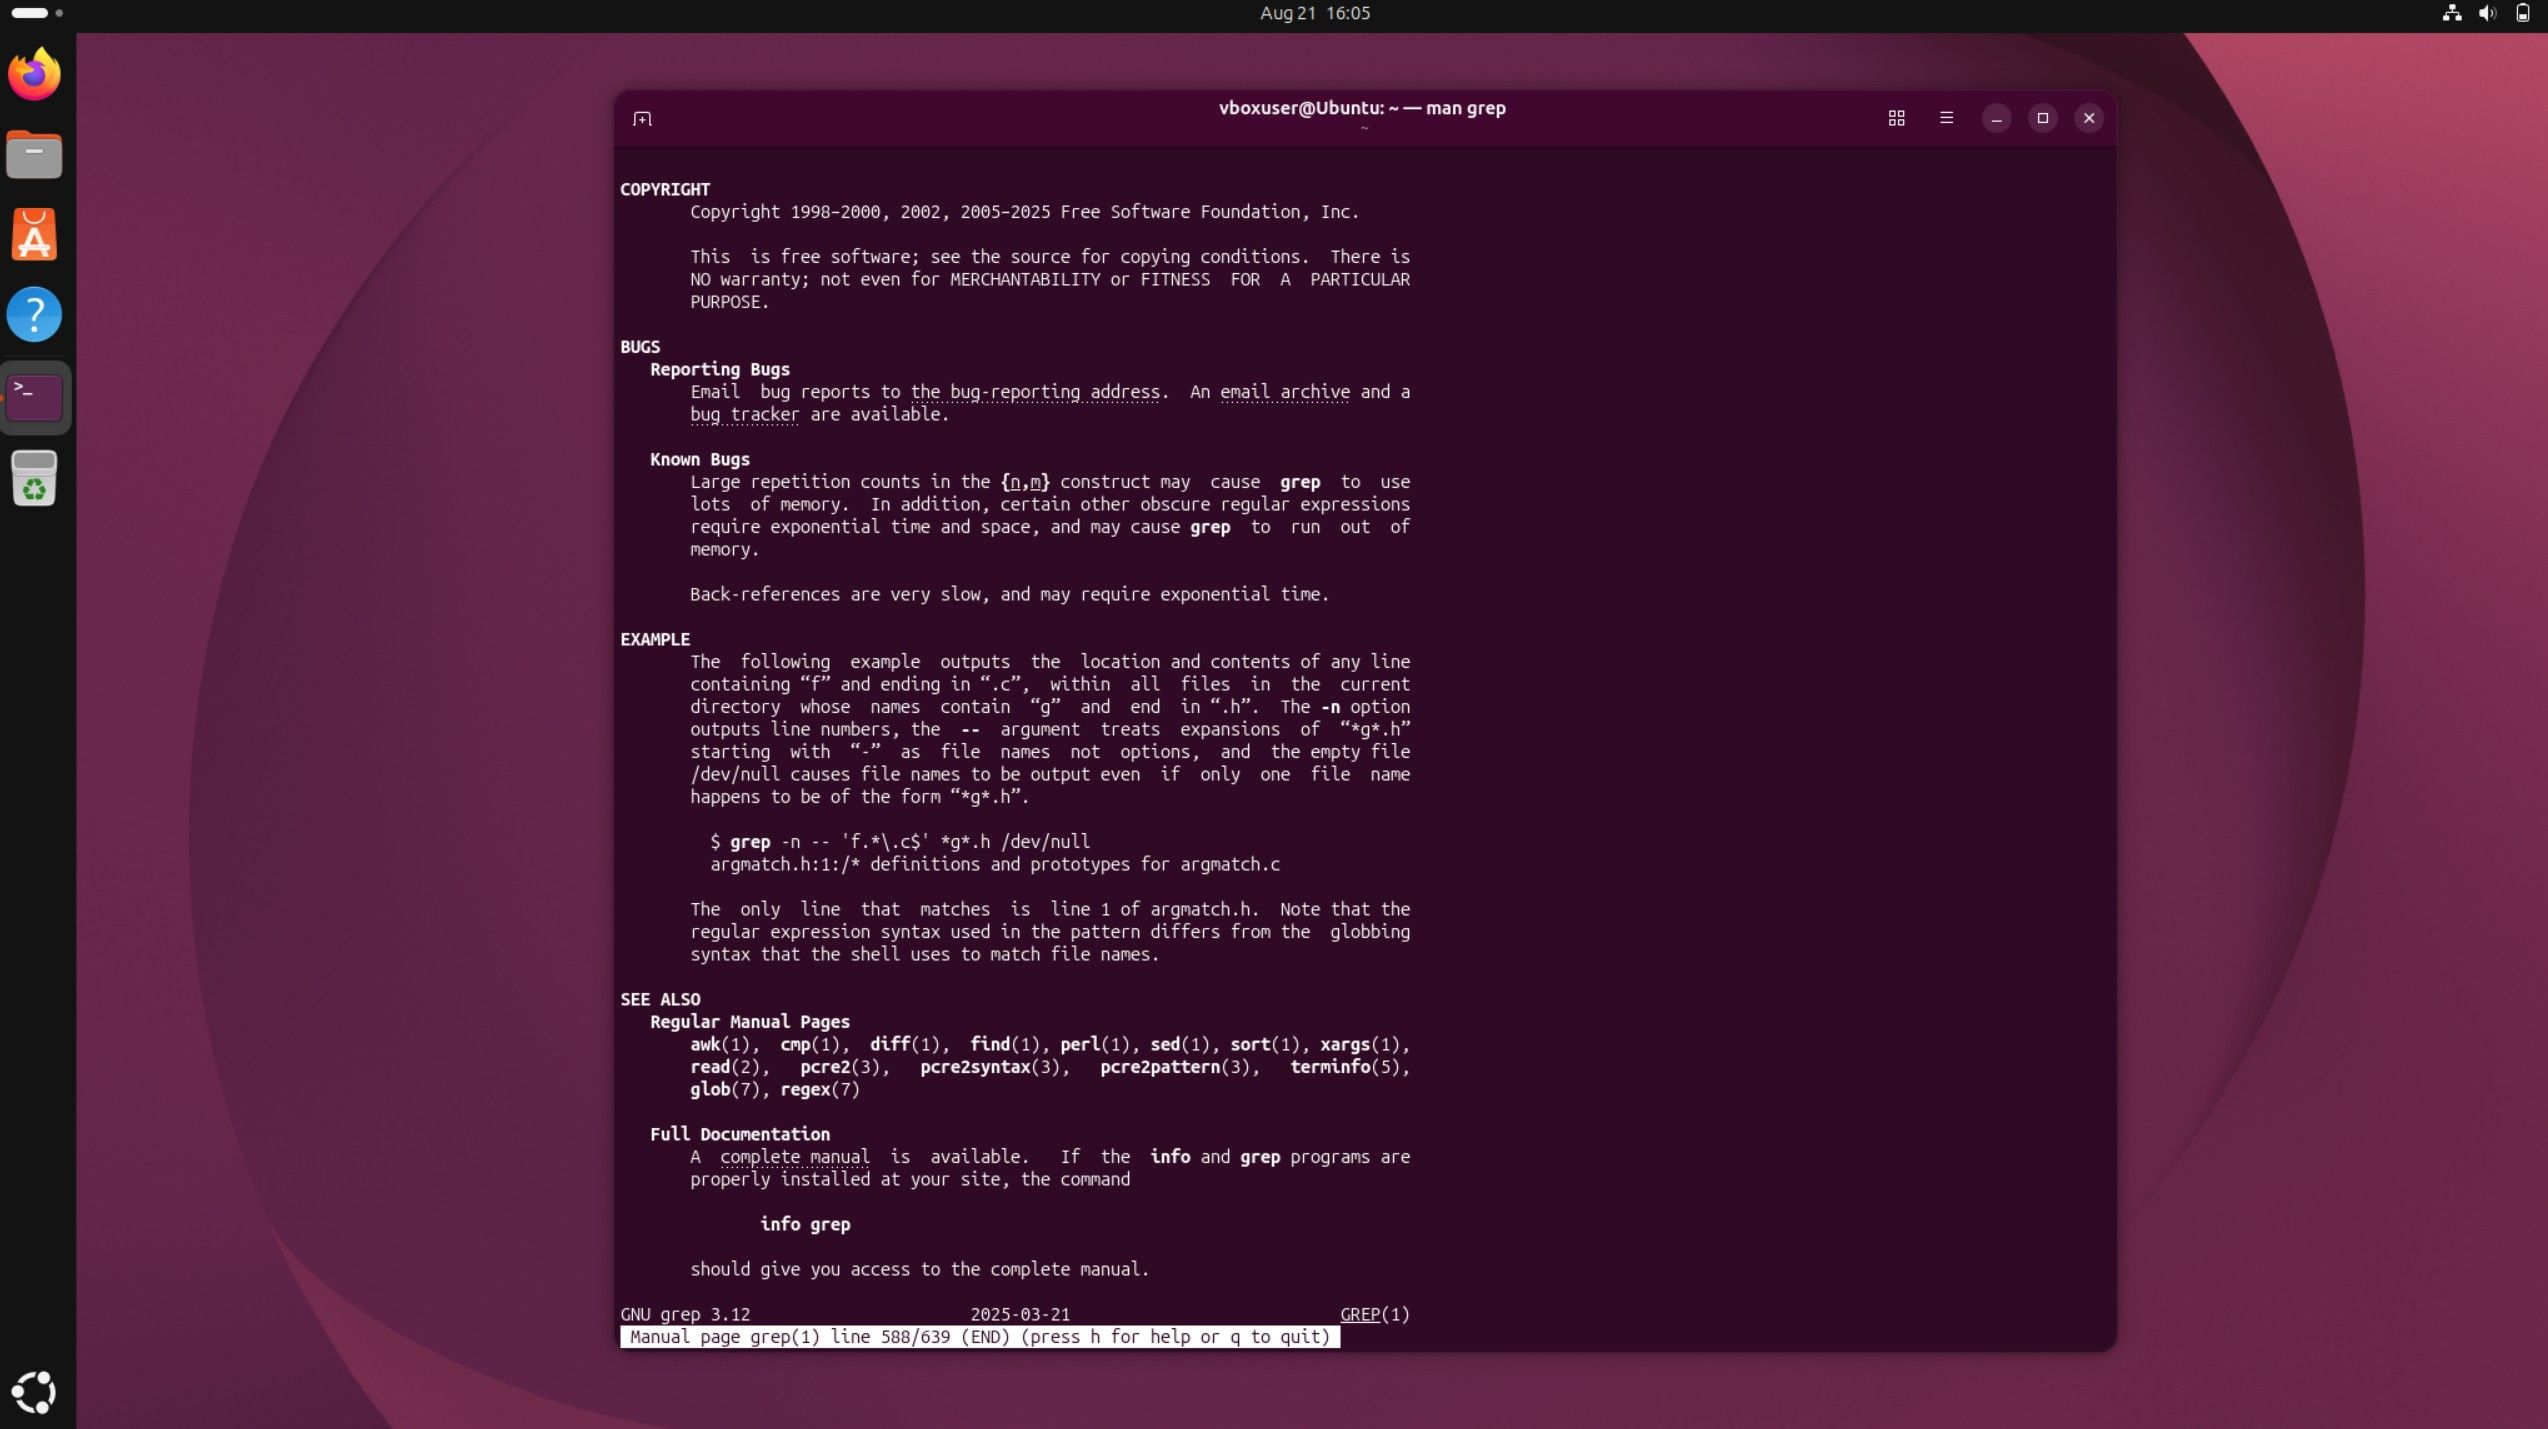Viewport: 2548px width, 1429px height.
Task: Open the Help icon in dock
Action: point(35,315)
